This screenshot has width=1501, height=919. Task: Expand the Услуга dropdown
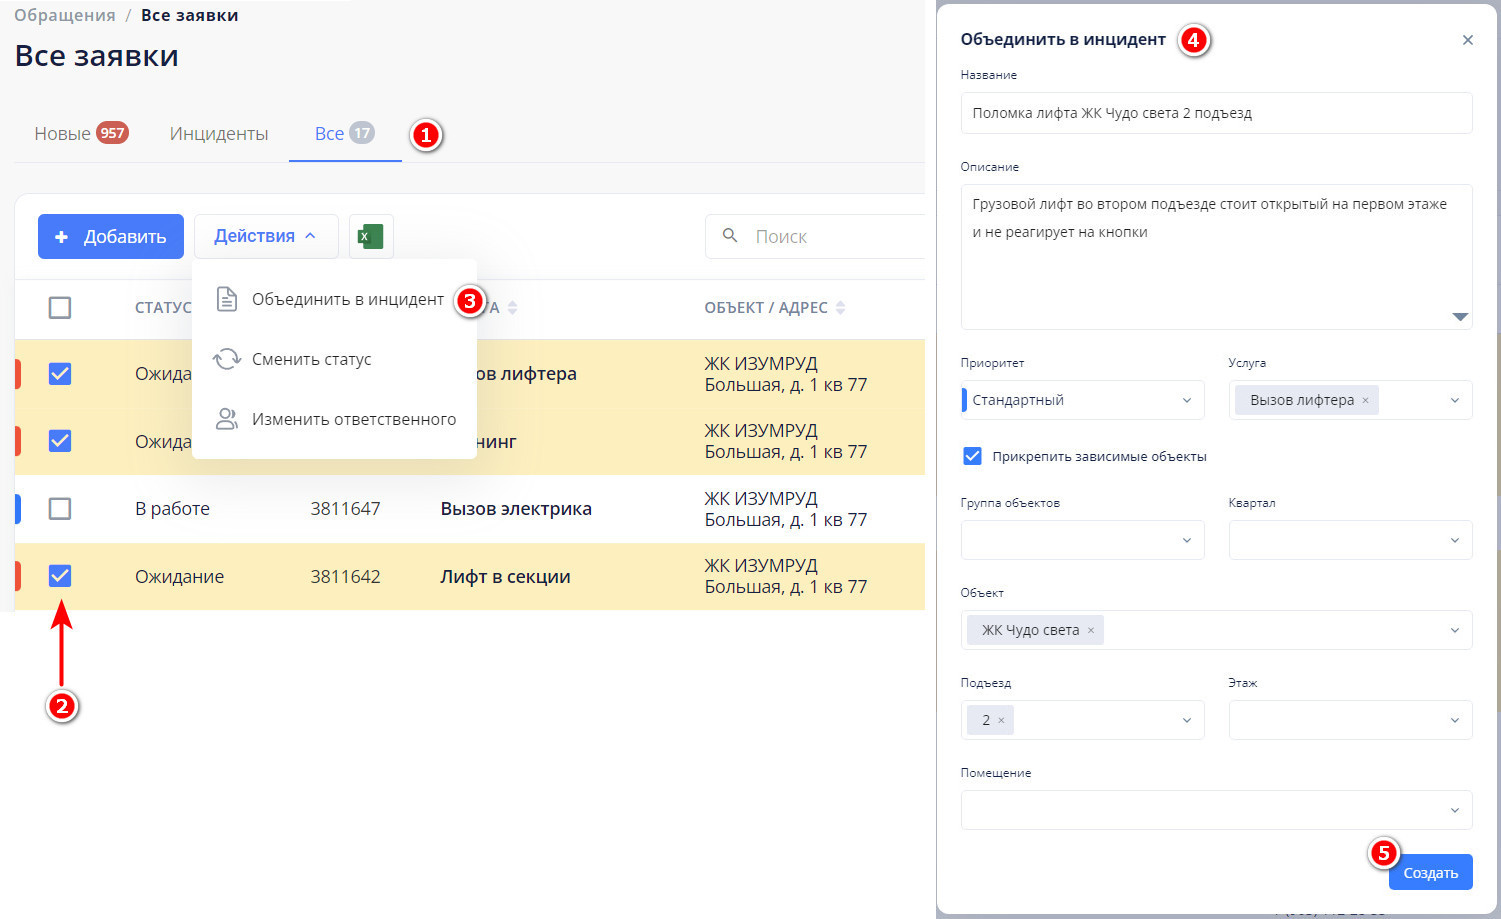[1455, 400]
